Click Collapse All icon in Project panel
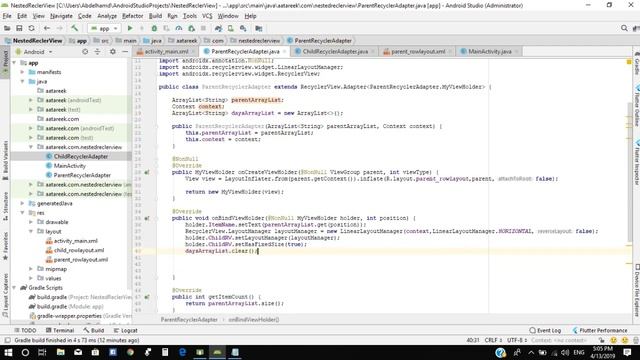Viewport: 640px width, 360px height. tap(97, 52)
